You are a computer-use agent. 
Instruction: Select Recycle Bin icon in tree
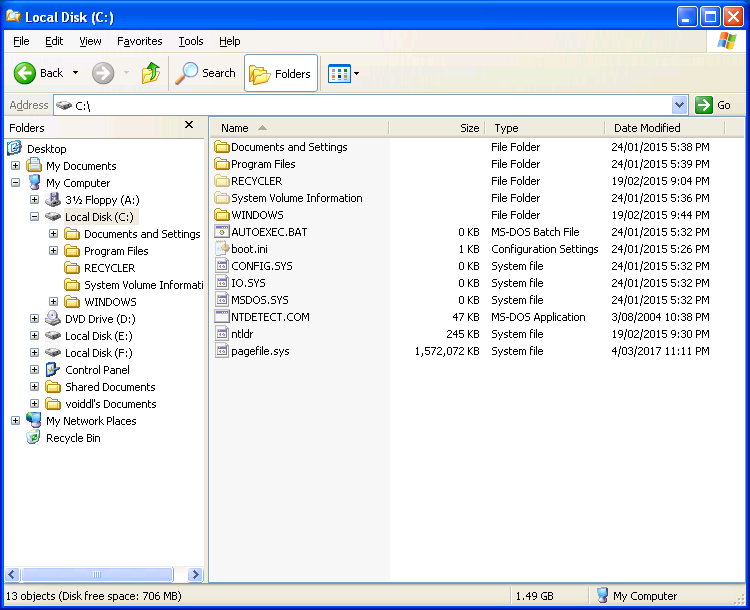point(33,438)
